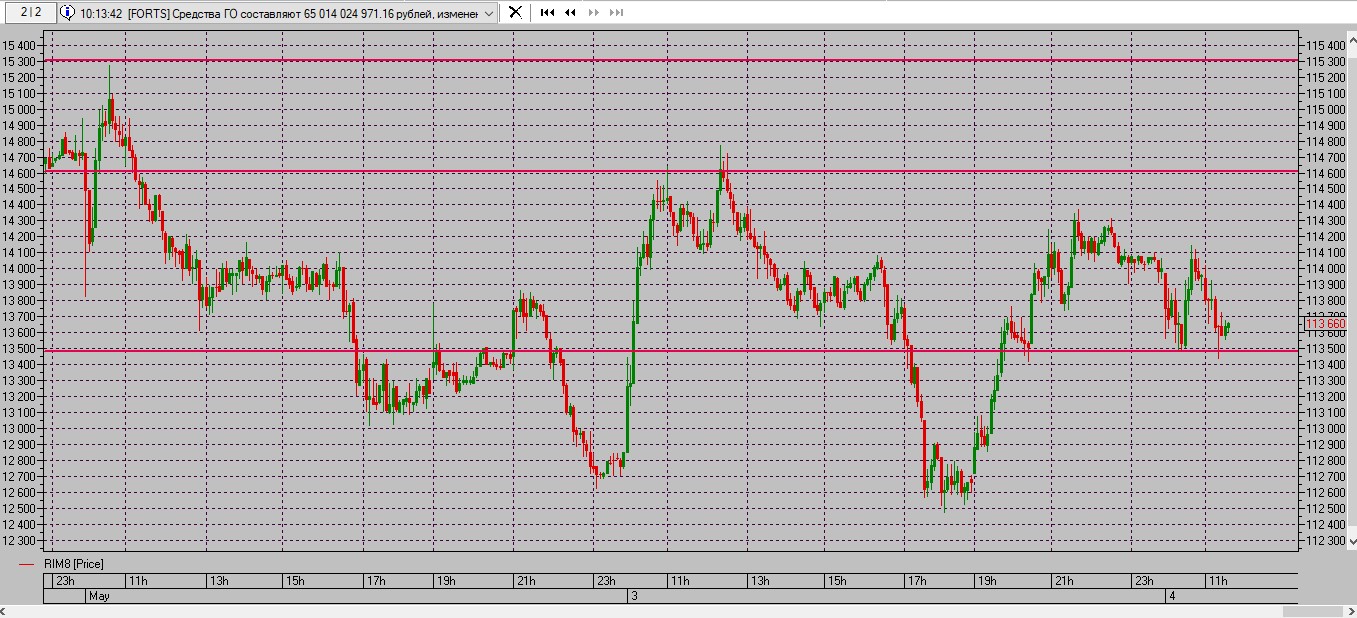Click the RIM8 [Price] legend label

74,564
